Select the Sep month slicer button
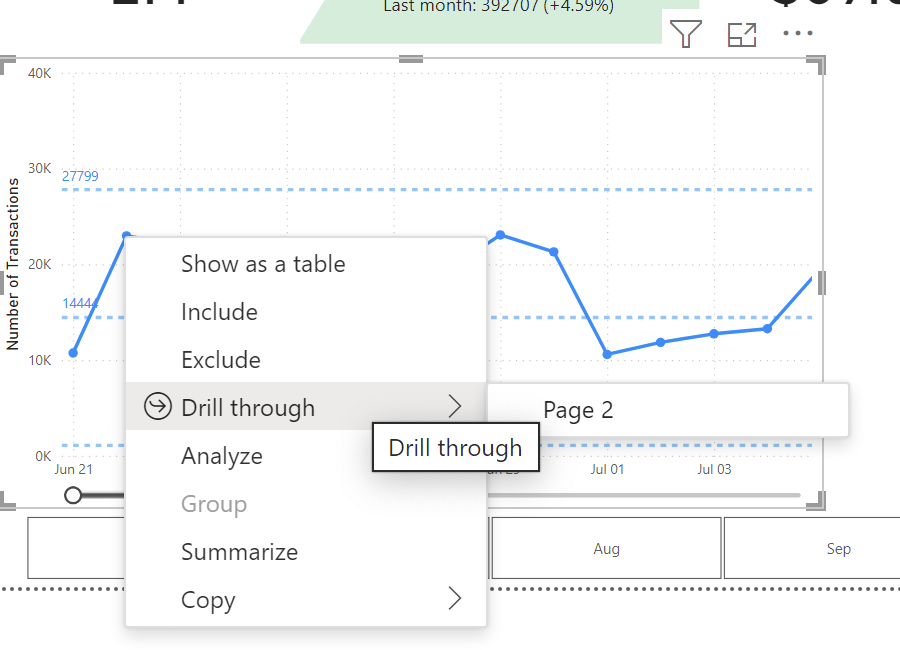 [812, 548]
